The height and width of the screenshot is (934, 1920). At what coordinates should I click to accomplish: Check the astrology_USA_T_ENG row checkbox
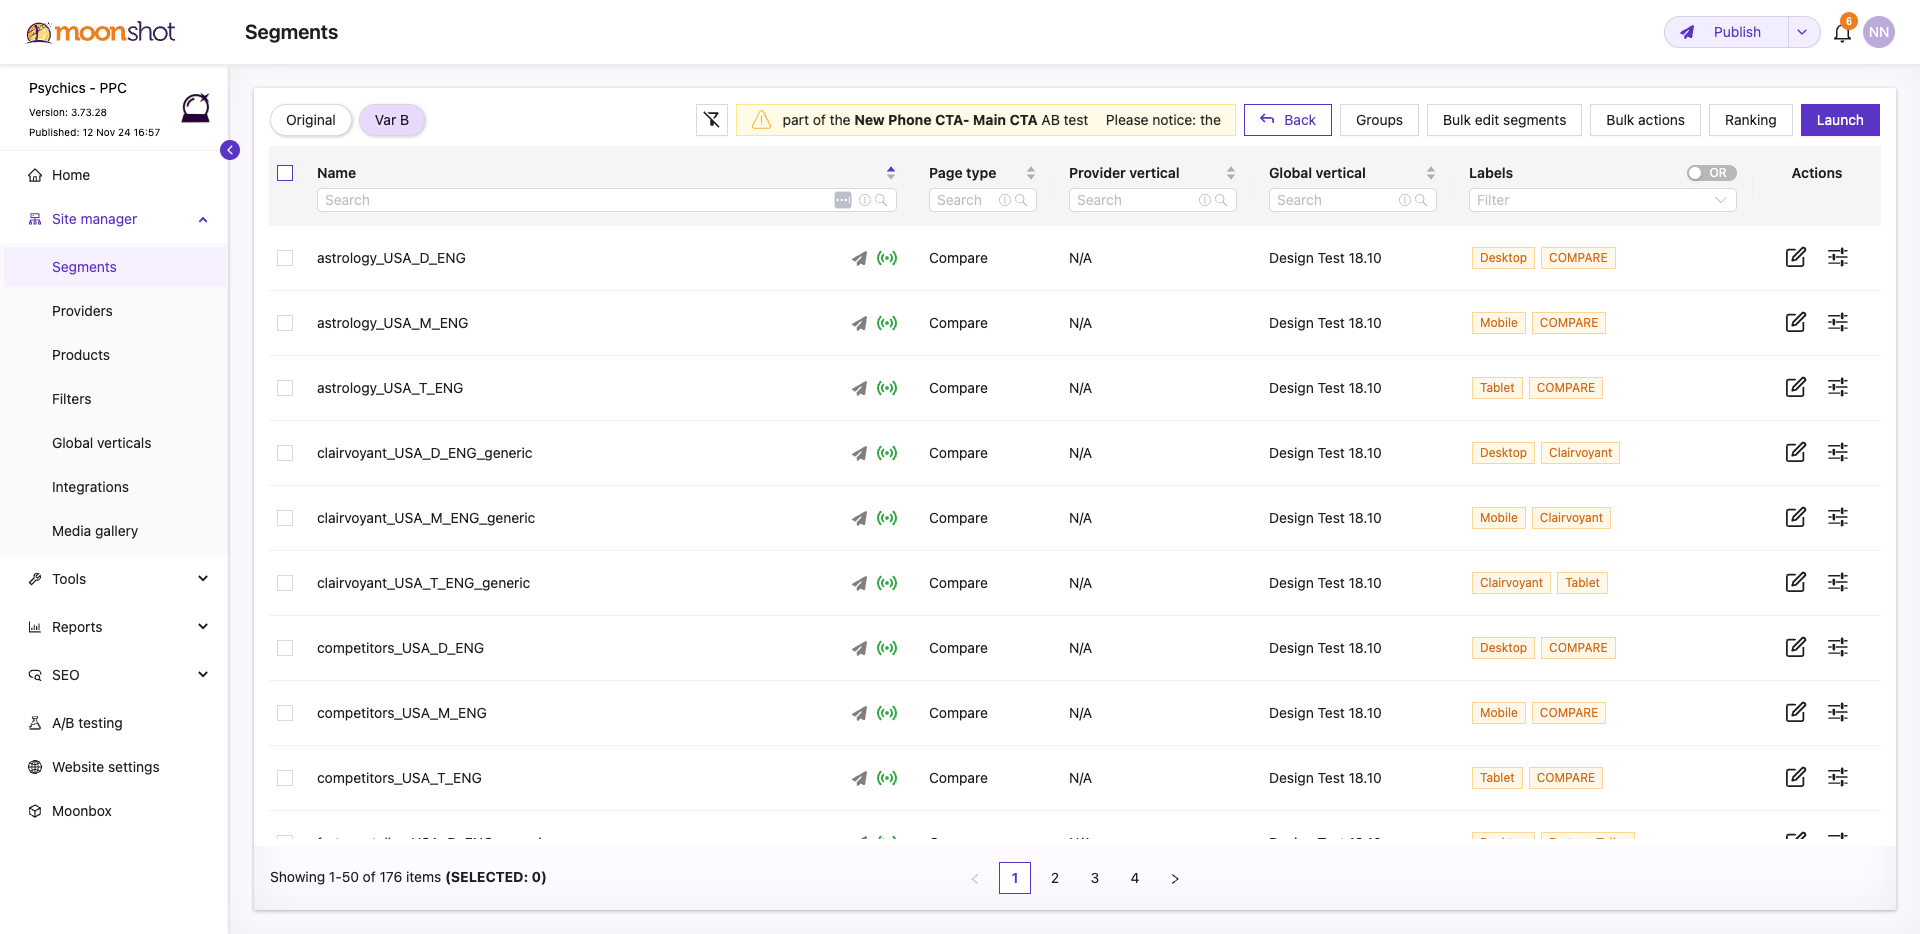285,388
